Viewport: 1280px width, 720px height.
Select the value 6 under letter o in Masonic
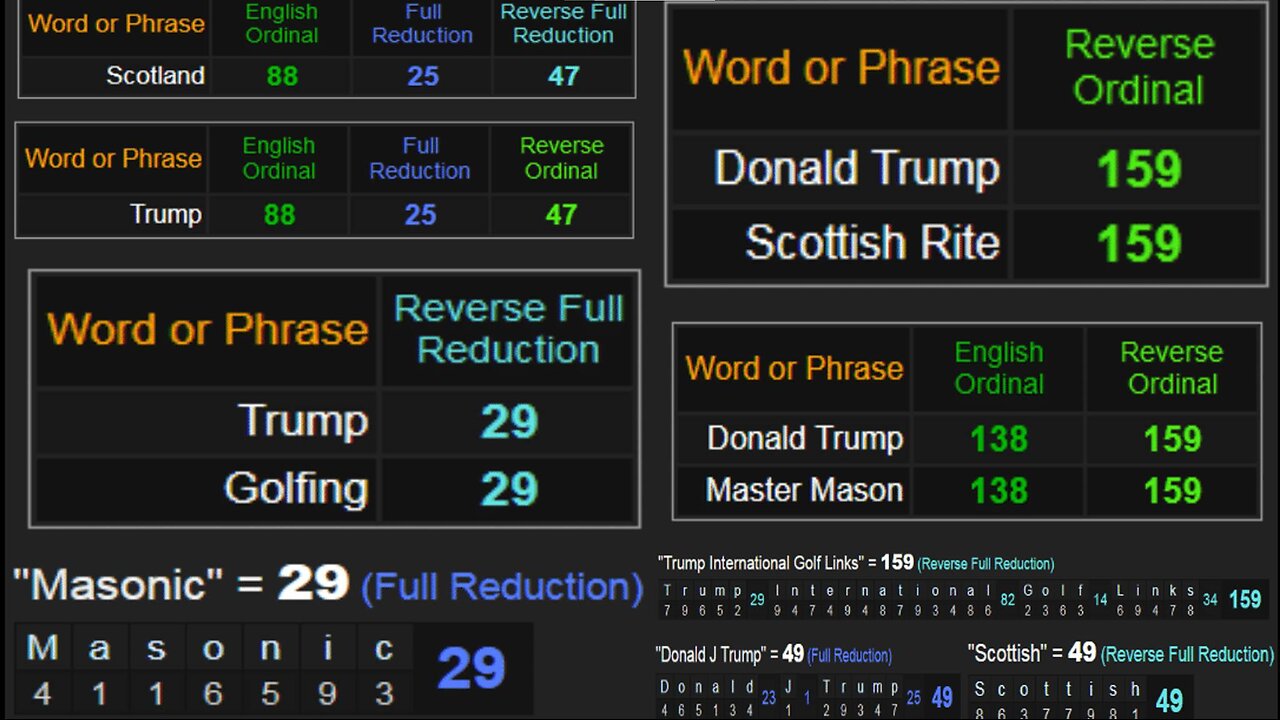coord(214,694)
